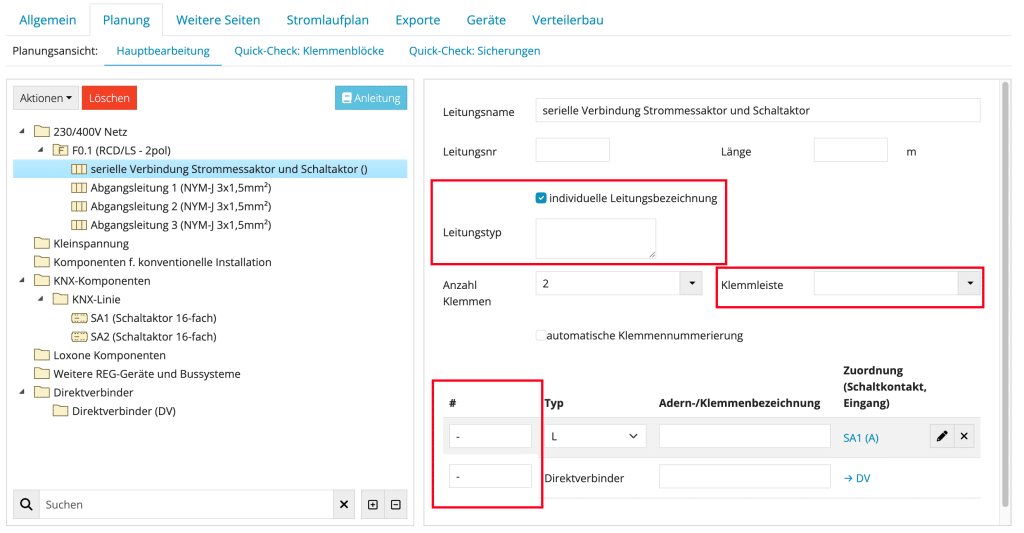Click the 230/400V Netz folder icon
The height and width of the screenshot is (533, 1024).
(42, 131)
